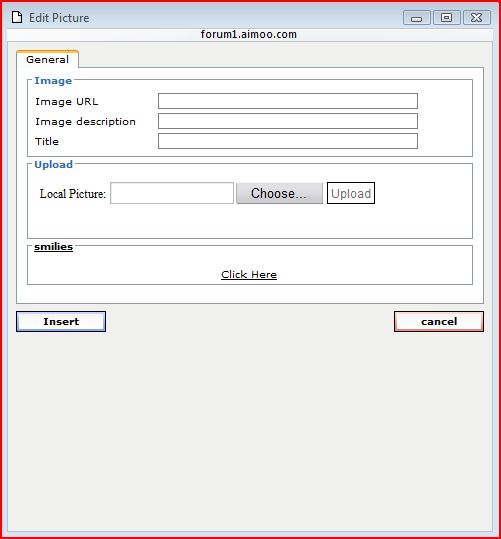501x539 pixels.
Task: Click the Local Picture label
Action: pyautogui.click(x=73, y=194)
